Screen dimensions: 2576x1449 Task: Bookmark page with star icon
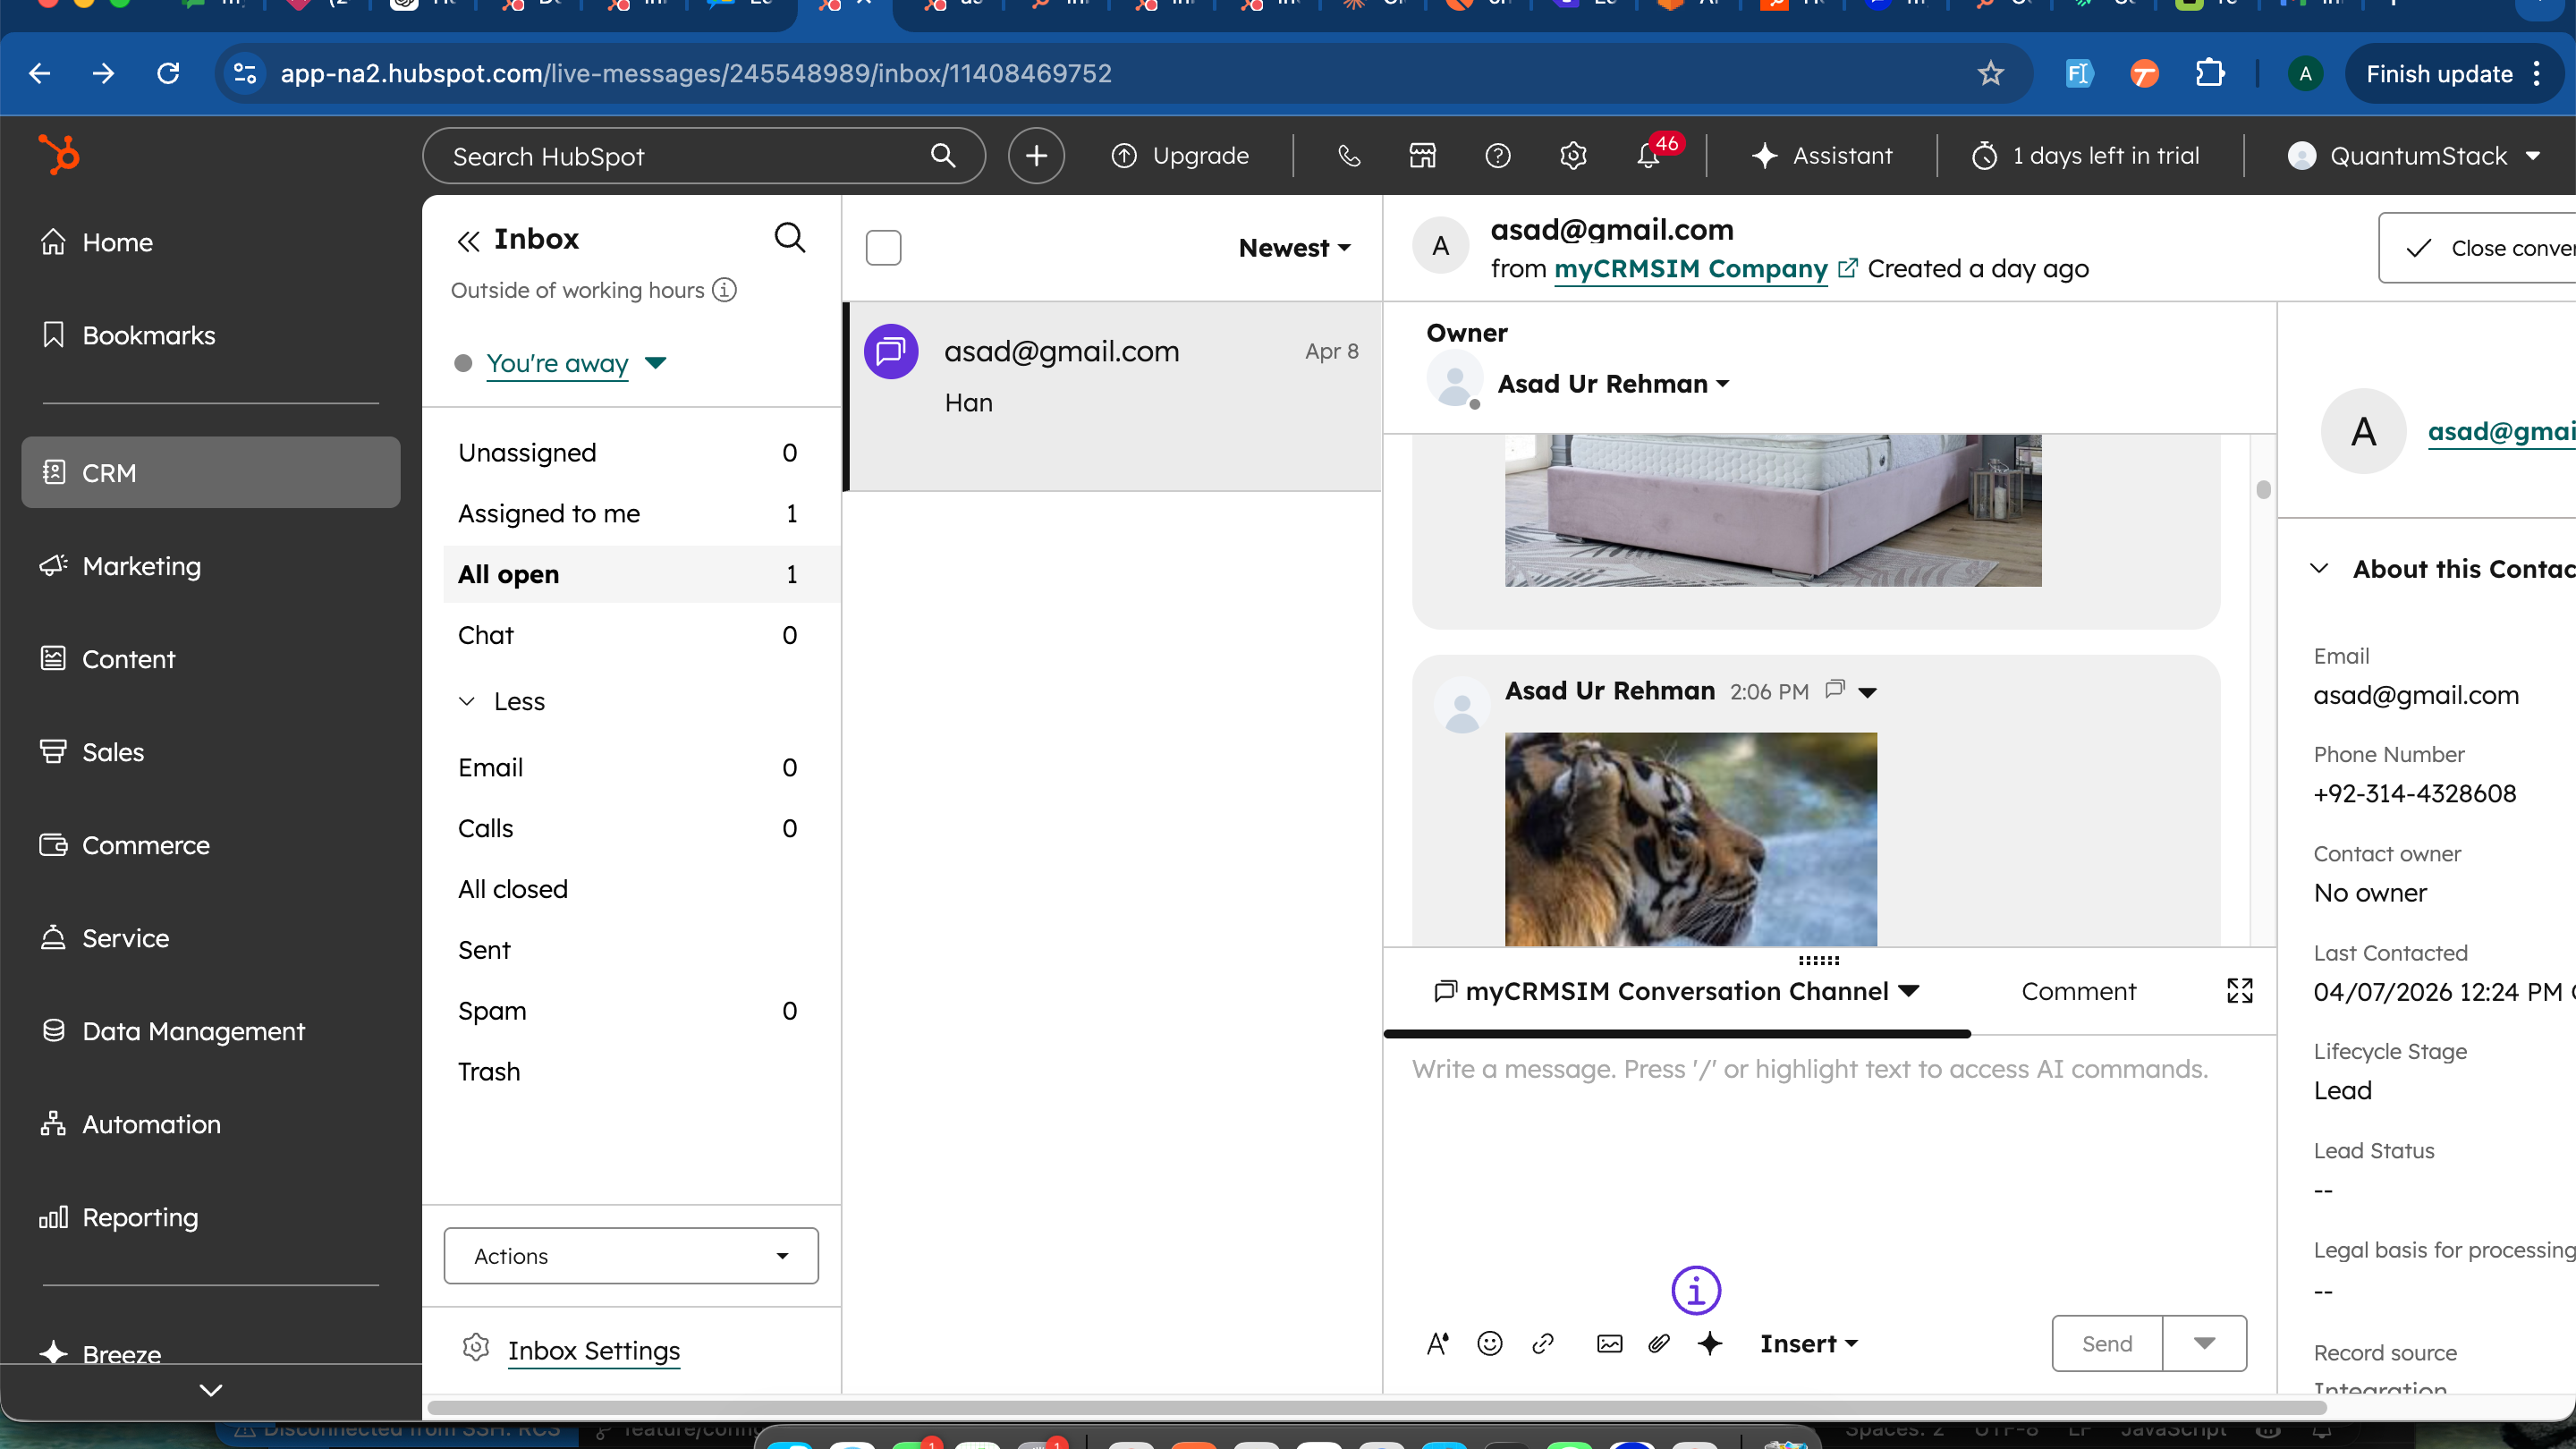pos(1990,73)
